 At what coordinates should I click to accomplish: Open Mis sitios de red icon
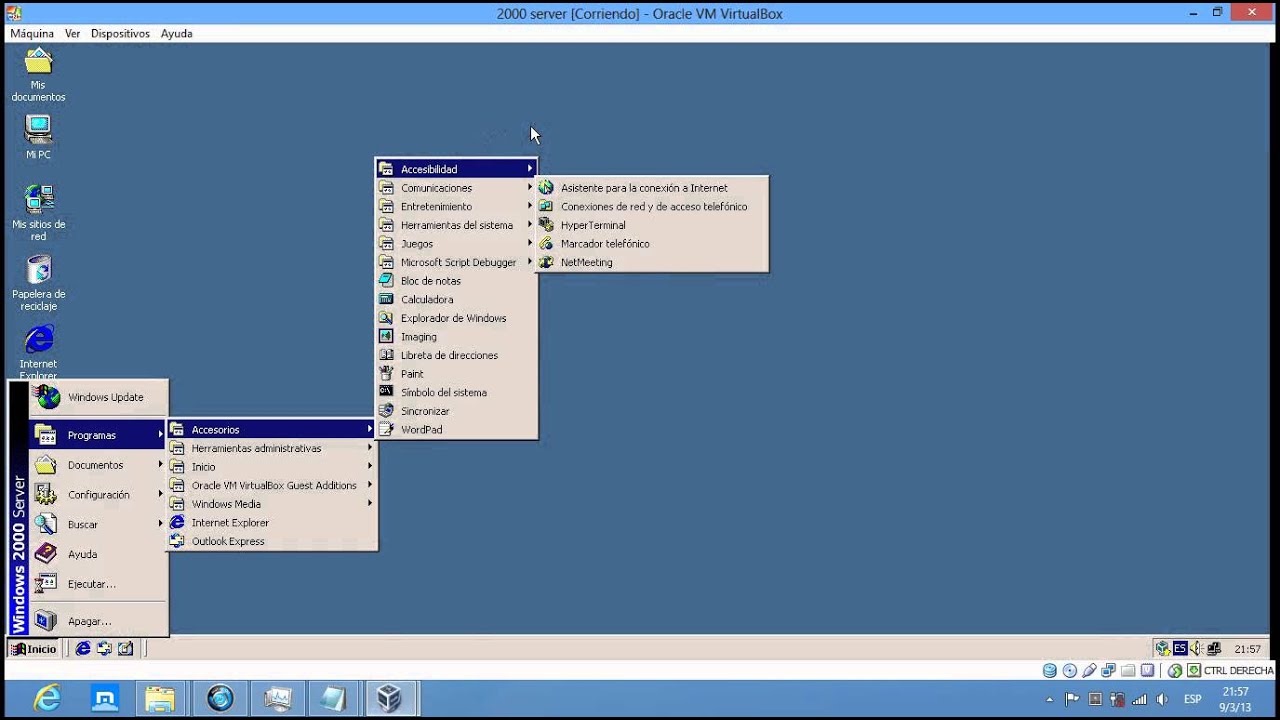pos(38,212)
